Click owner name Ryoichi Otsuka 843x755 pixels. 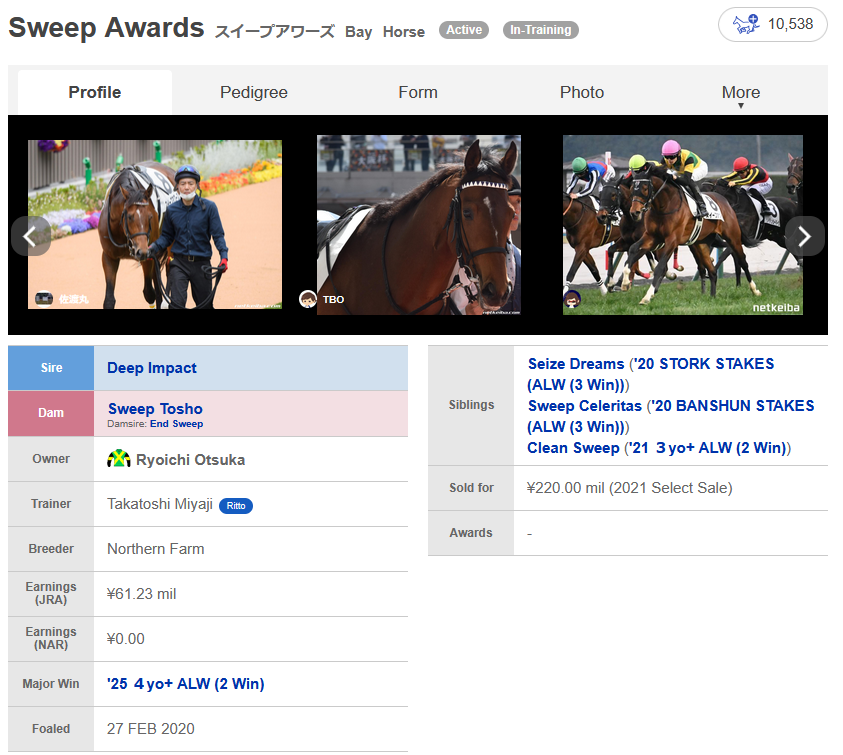(190, 460)
